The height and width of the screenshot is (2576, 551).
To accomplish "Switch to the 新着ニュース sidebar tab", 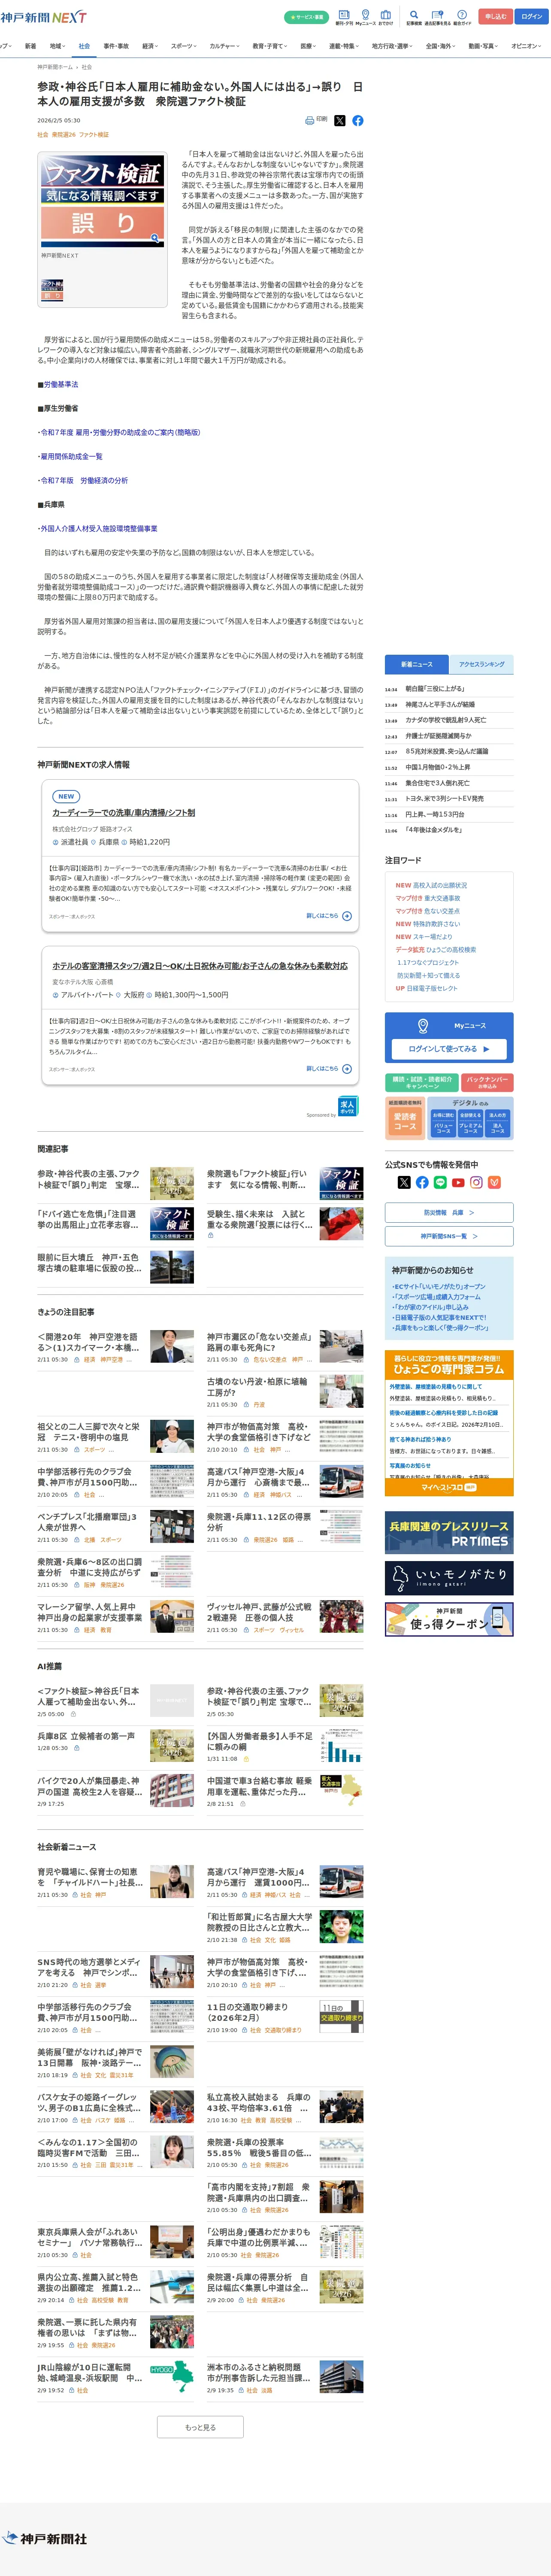I will (417, 664).
